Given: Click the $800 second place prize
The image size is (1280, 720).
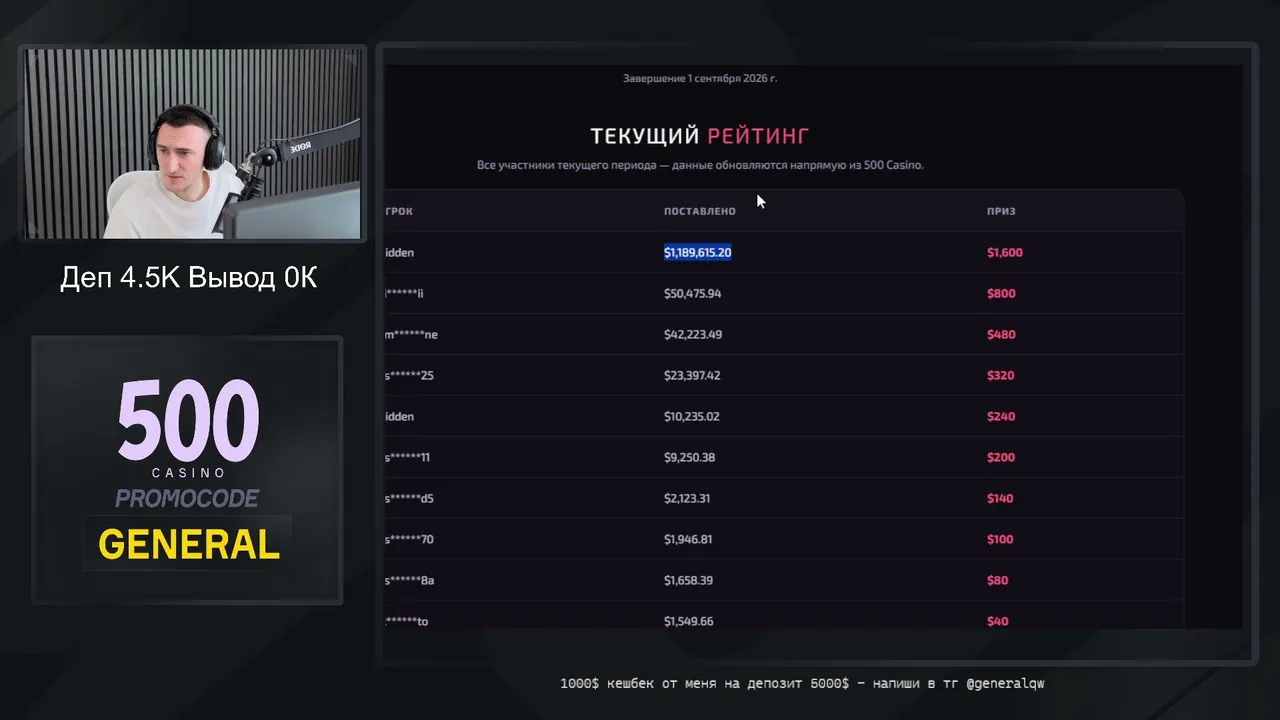Looking at the screenshot, I should pos(1001,293).
